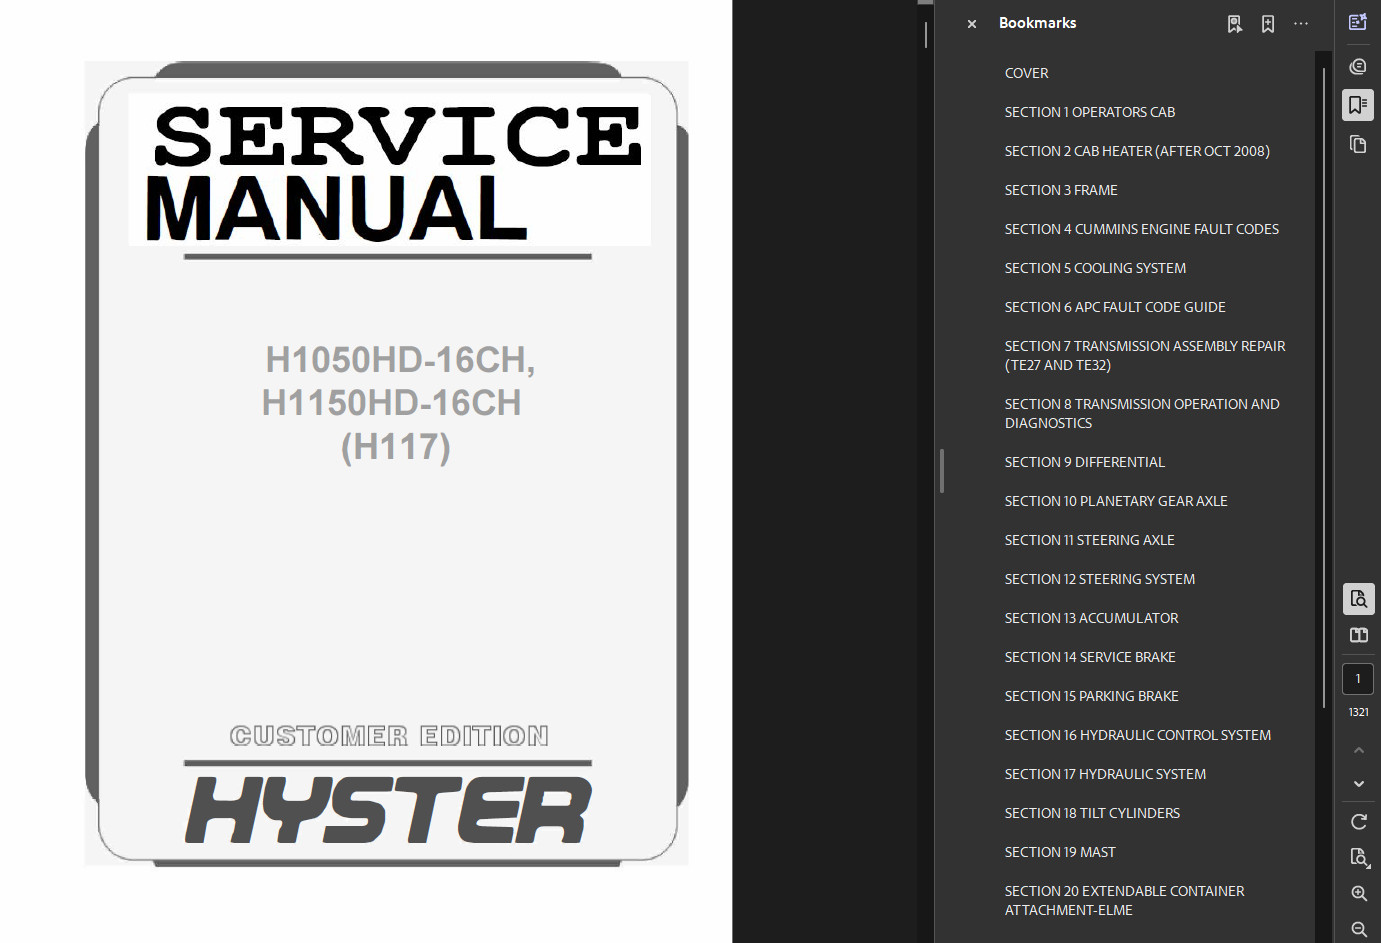Open SECTION 10 PLANETARY GEAR AXLE

click(x=1115, y=501)
